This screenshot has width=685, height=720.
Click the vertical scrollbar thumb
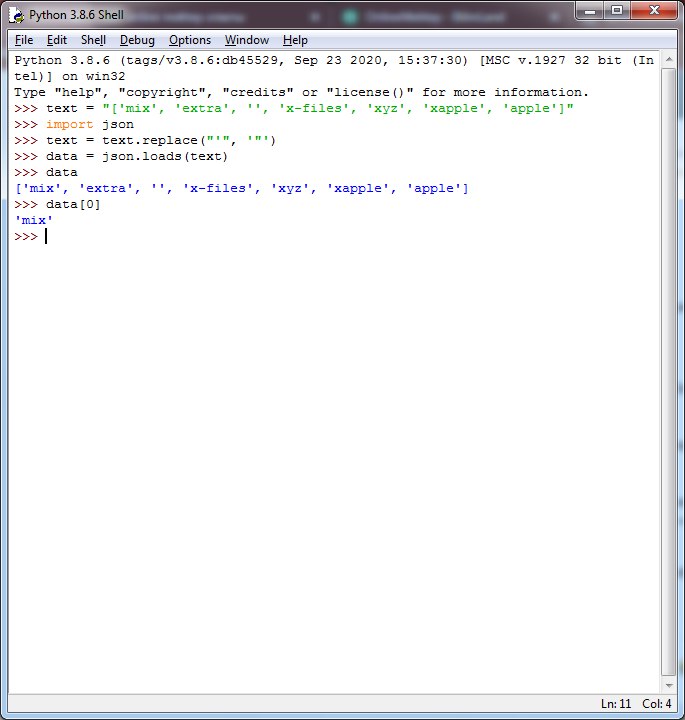pyautogui.click(x=669, y=372)
